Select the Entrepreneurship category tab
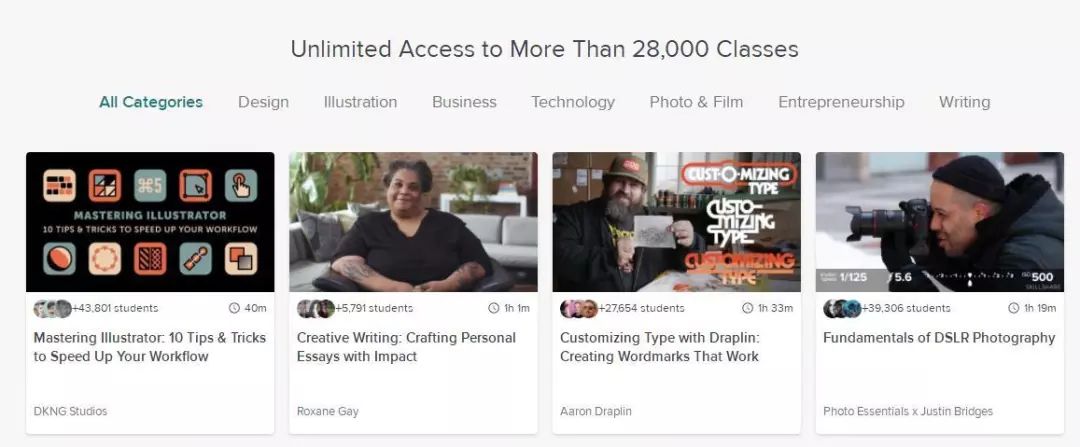 pyautogui.click(x=841, y=102)
